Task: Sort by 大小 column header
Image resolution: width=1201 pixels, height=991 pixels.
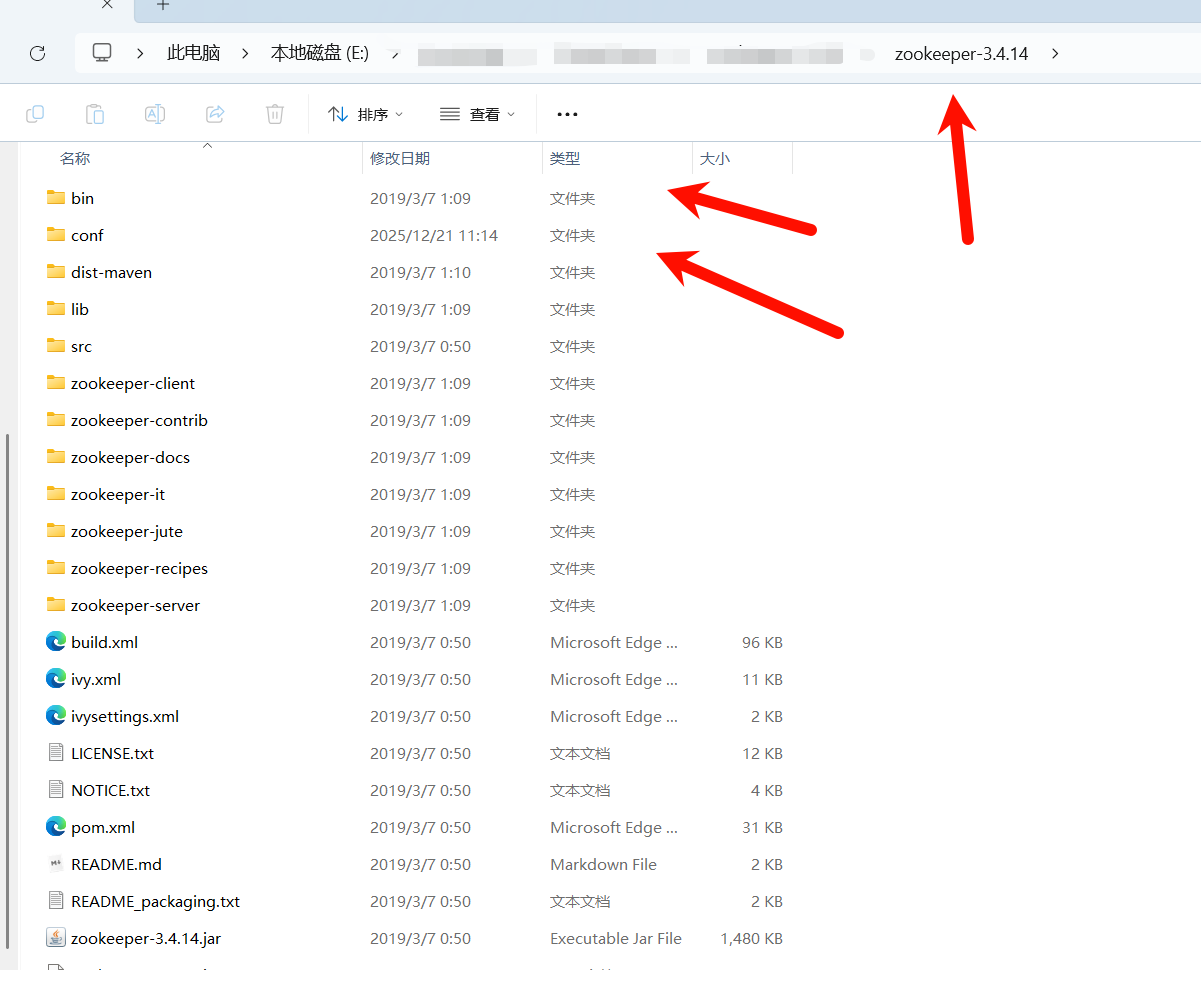Action: pos(715,158)
